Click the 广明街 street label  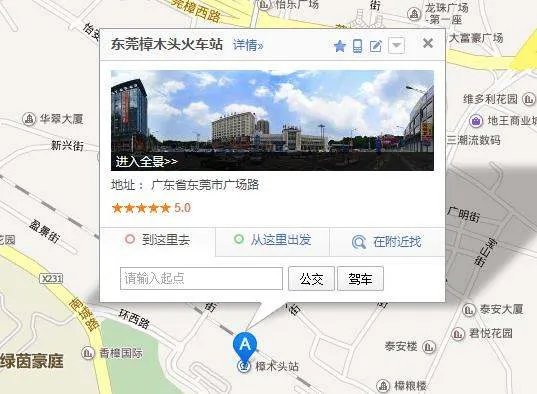coord(463,214)
